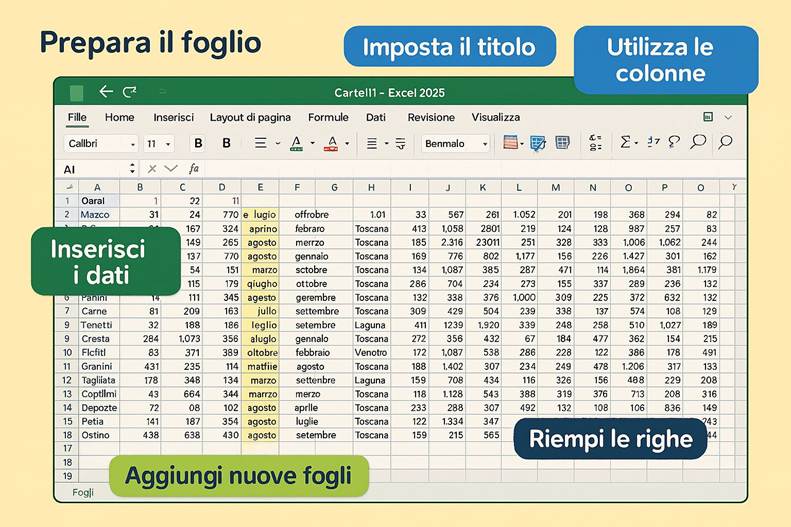Open the arrow beside the Sigma icon
The height and width of the screenshot is (527, 791).
pyautogui.click(x=636, y=143)
